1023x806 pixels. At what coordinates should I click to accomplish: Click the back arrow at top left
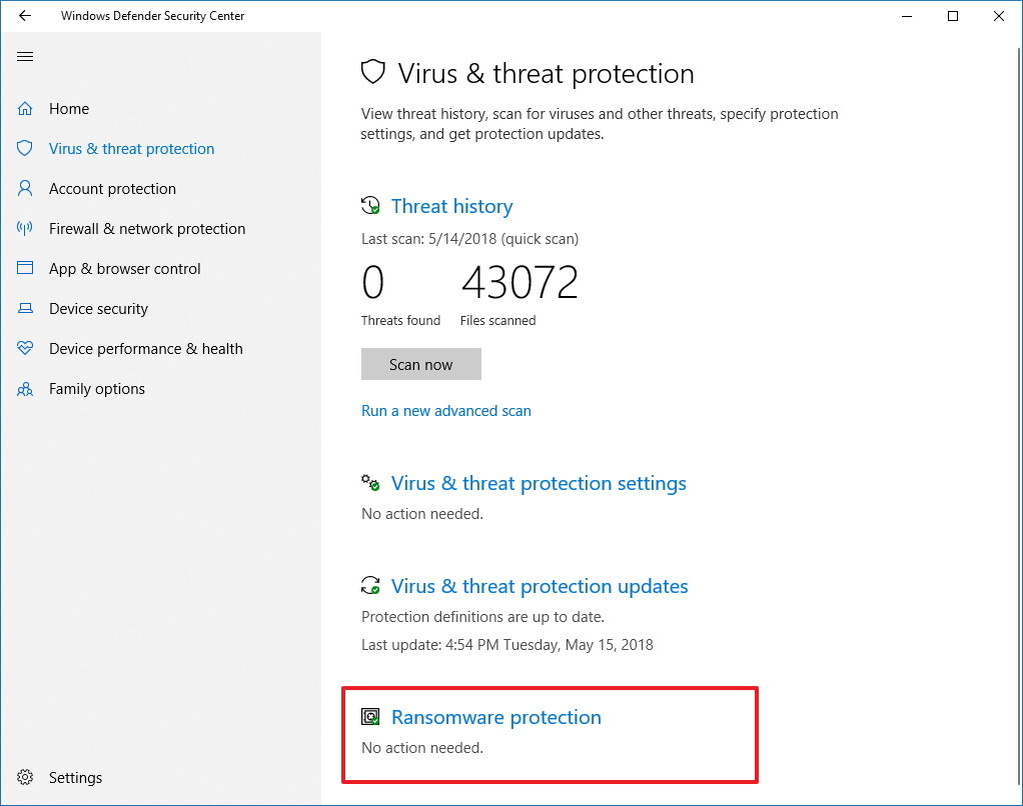coord(24,15)
